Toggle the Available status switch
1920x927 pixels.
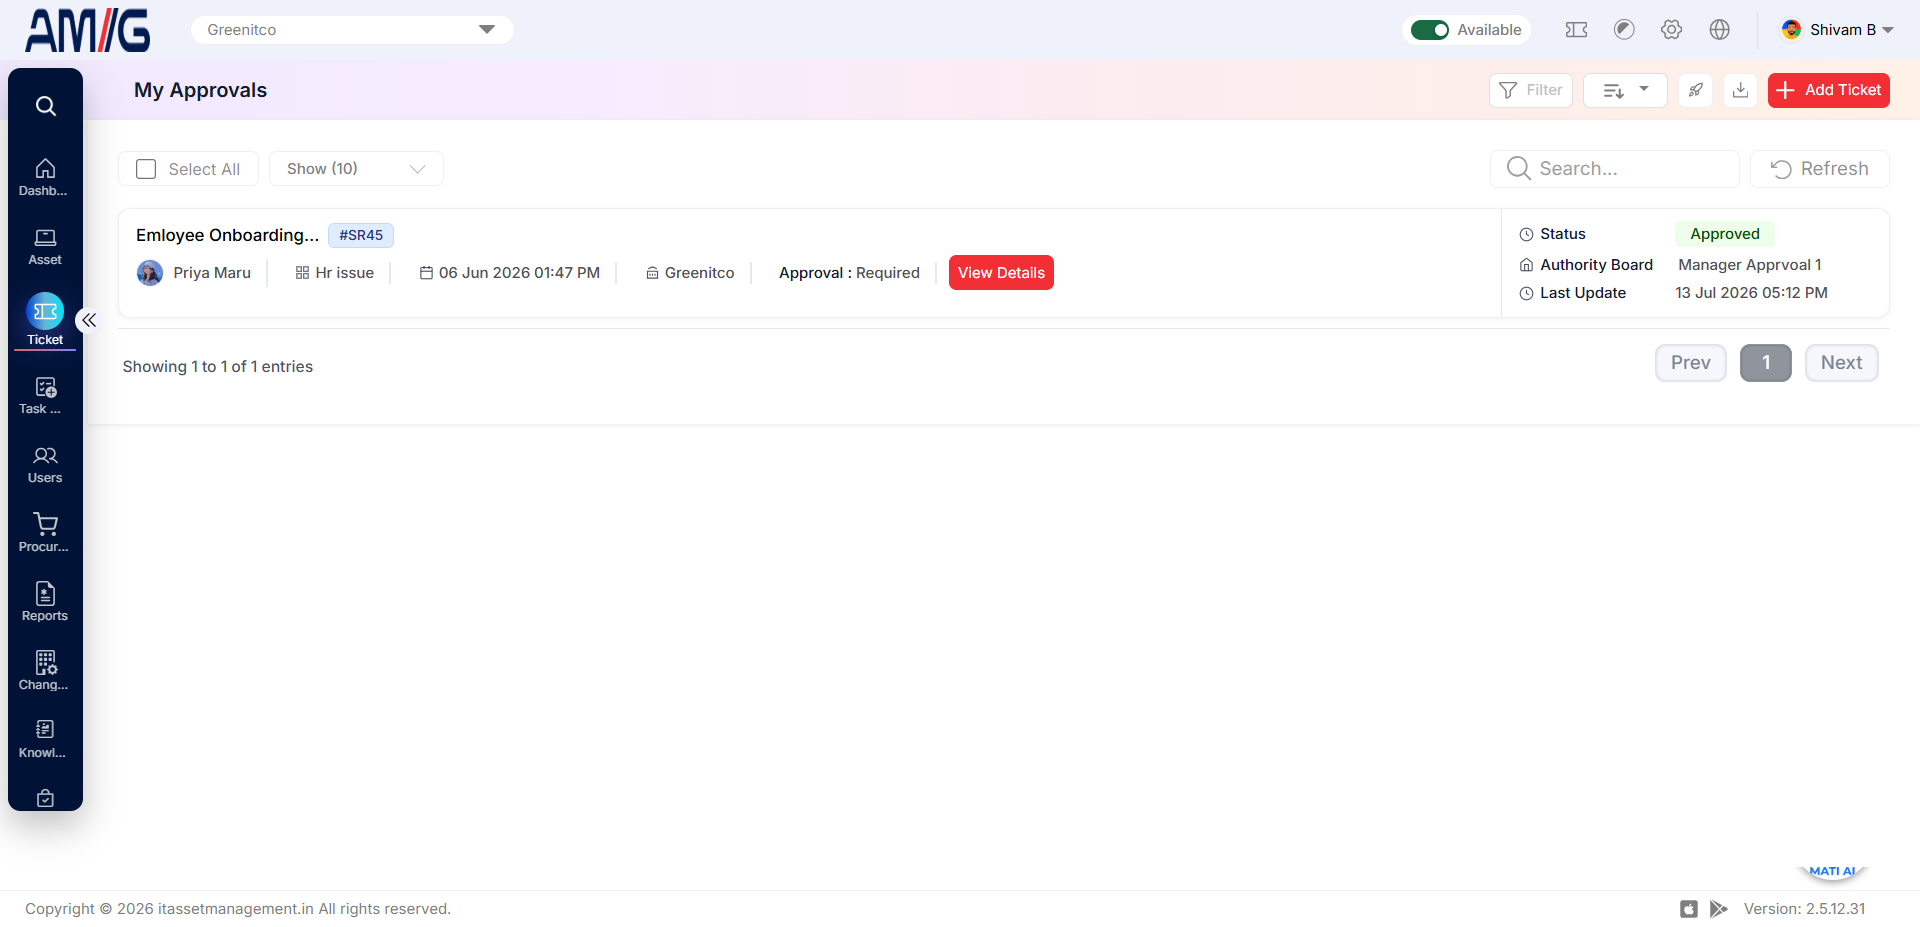point(1430,30)
